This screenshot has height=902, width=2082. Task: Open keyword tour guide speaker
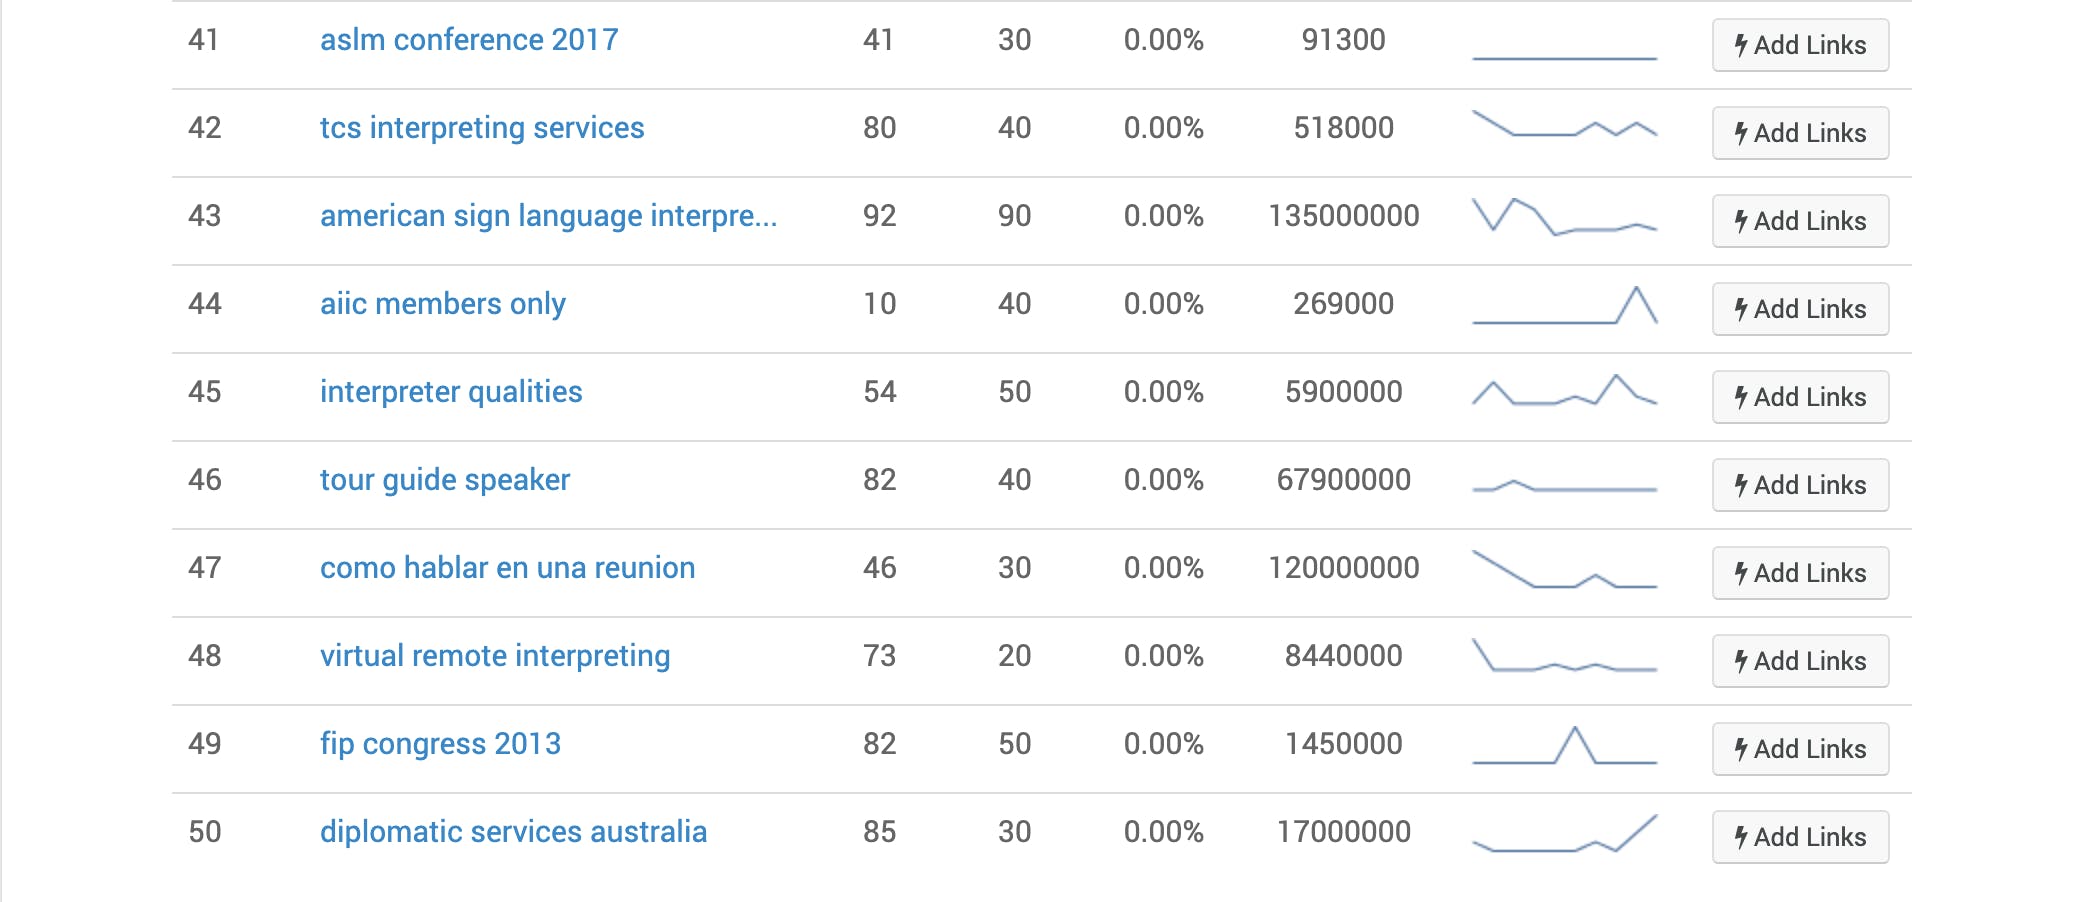pos(445,480)
